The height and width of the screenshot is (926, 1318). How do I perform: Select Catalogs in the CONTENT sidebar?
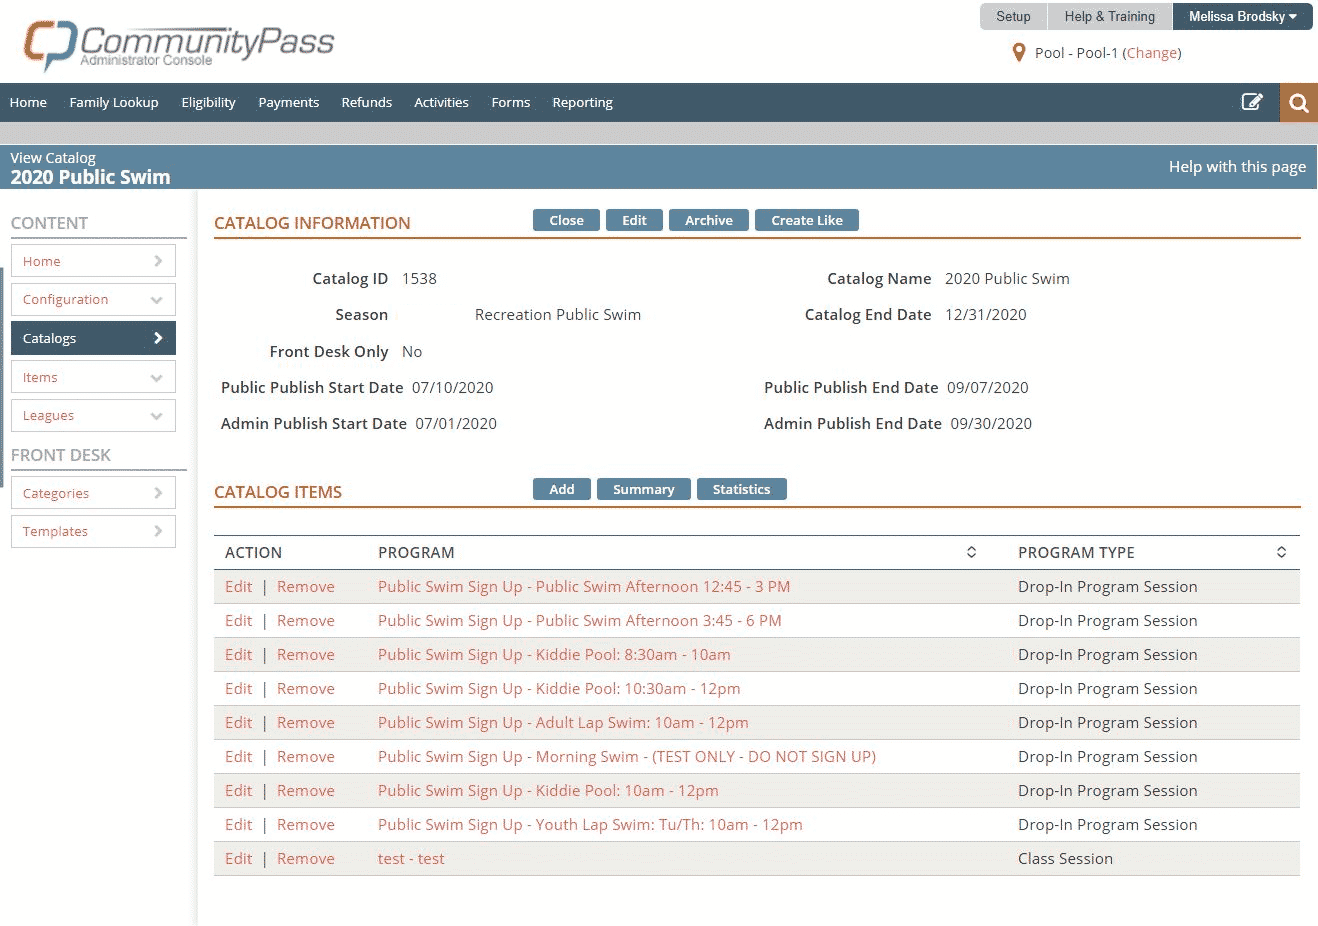point(91,338)
